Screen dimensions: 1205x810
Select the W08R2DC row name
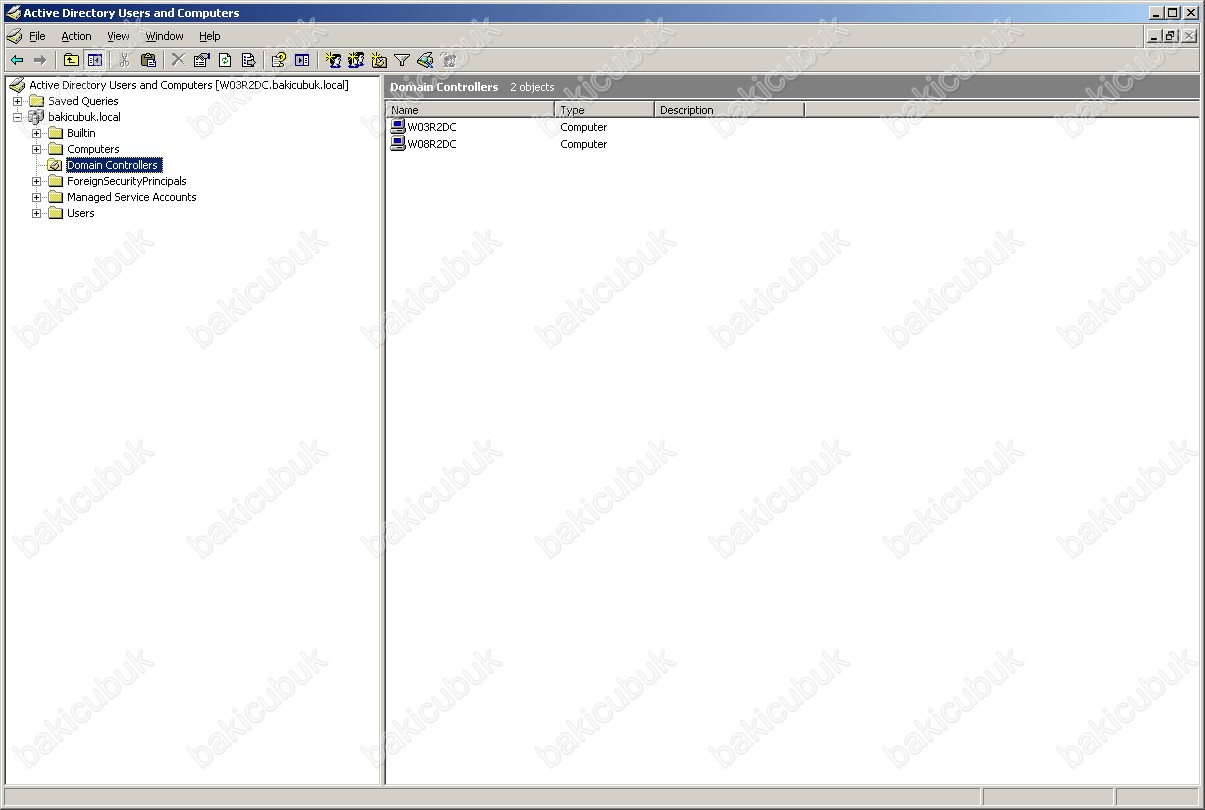pos(432,144)
